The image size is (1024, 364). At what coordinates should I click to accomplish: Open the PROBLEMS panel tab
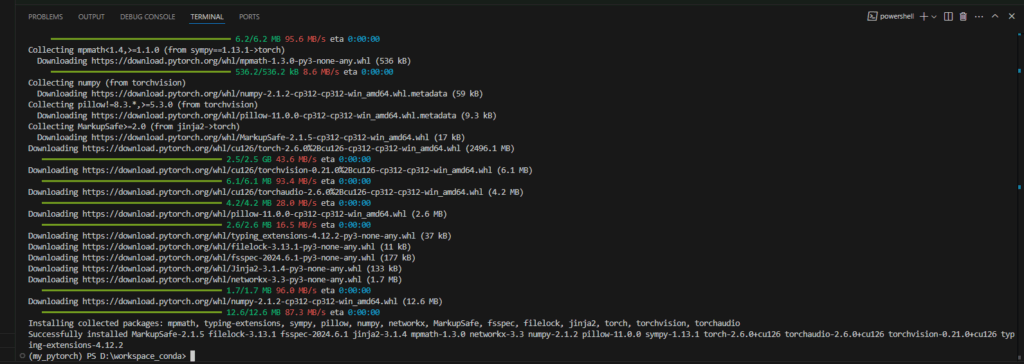pos(46,17)
